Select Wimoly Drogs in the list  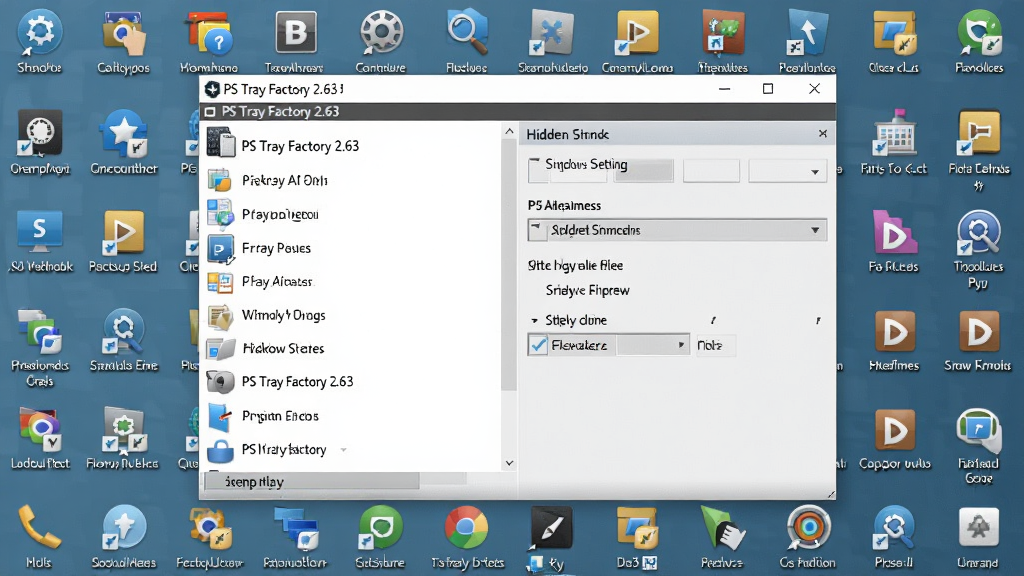(x=283, y=315)
